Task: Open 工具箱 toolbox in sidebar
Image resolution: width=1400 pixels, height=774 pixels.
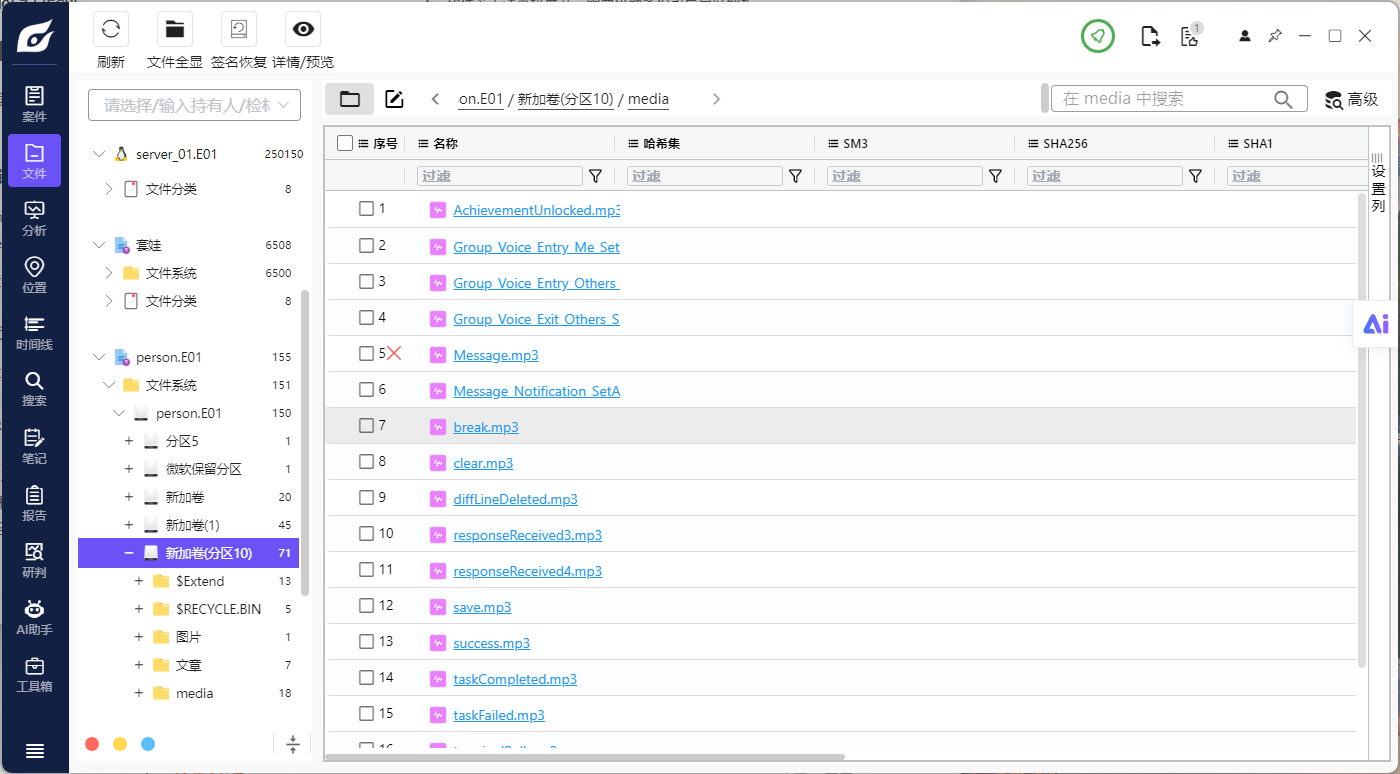Action: pos(34,674)
